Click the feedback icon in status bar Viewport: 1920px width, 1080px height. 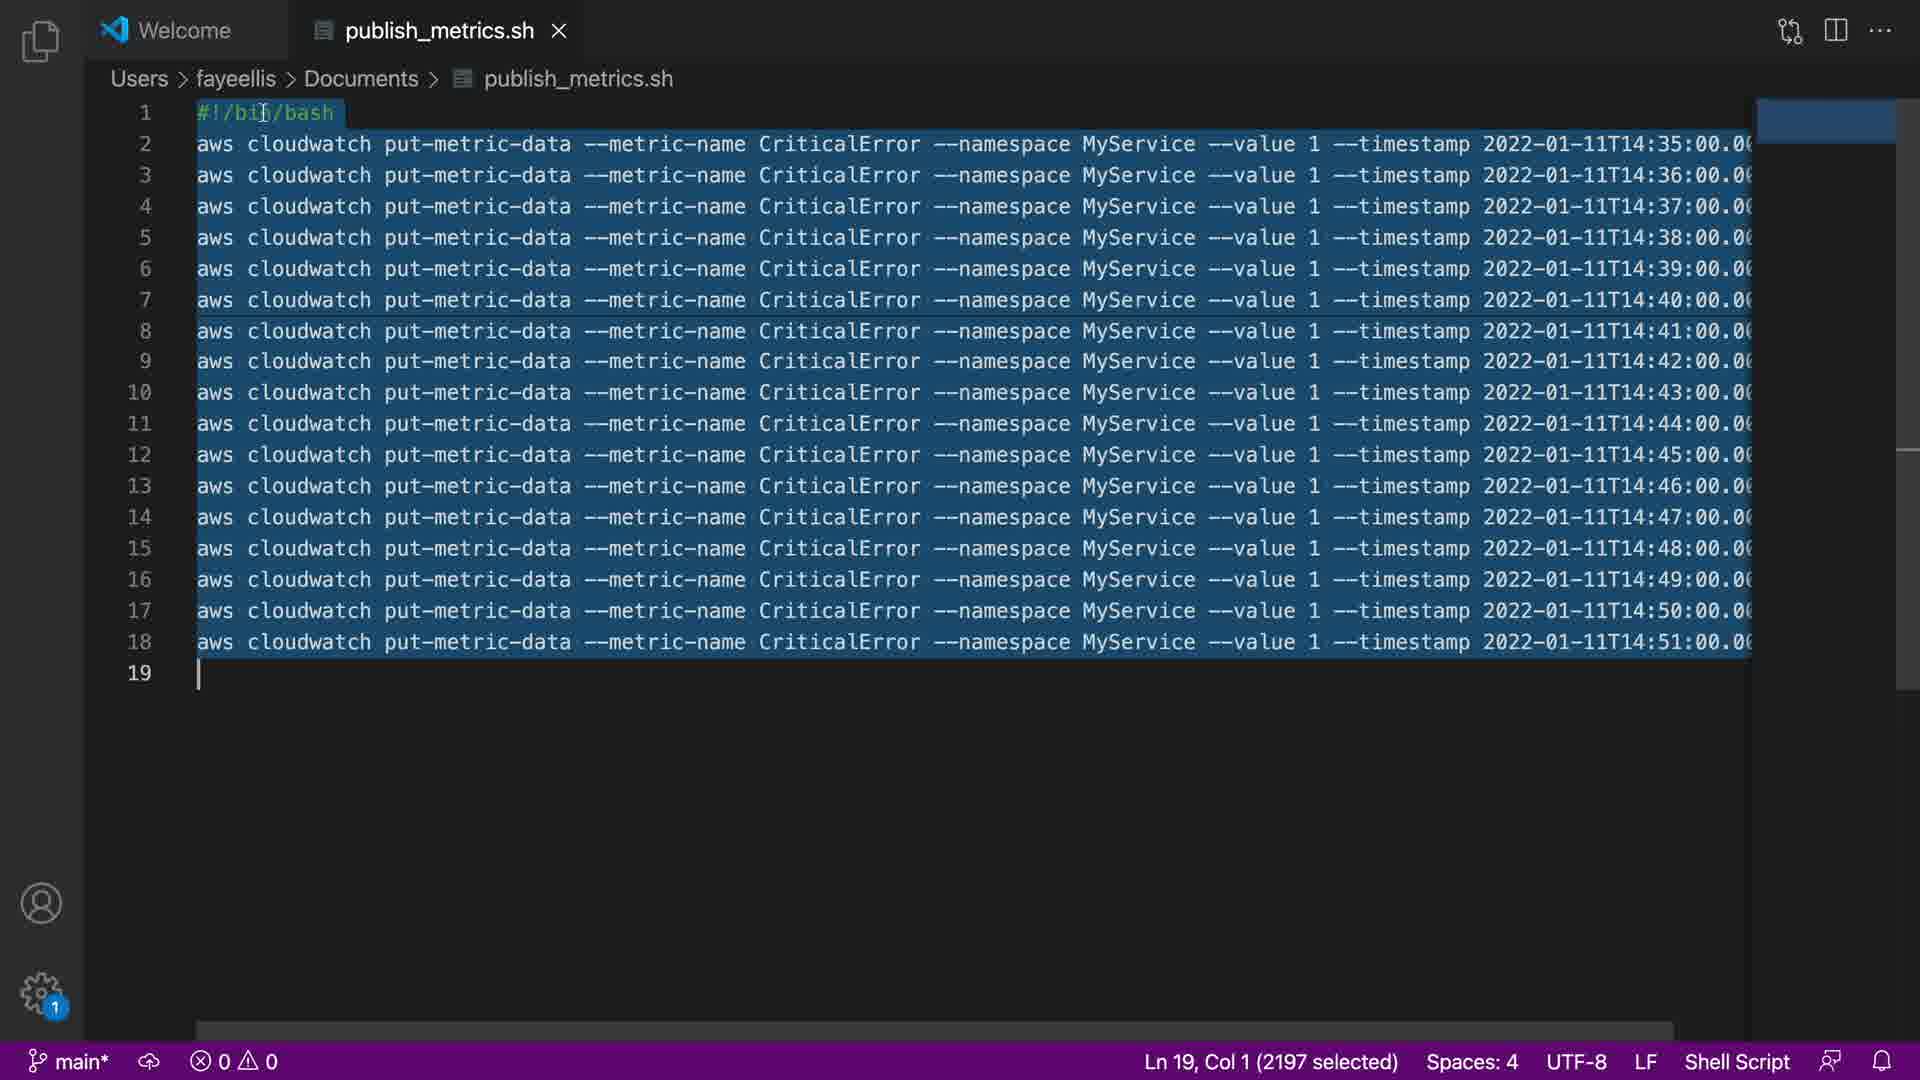pyautogui.click(x=1830, y=1061)
